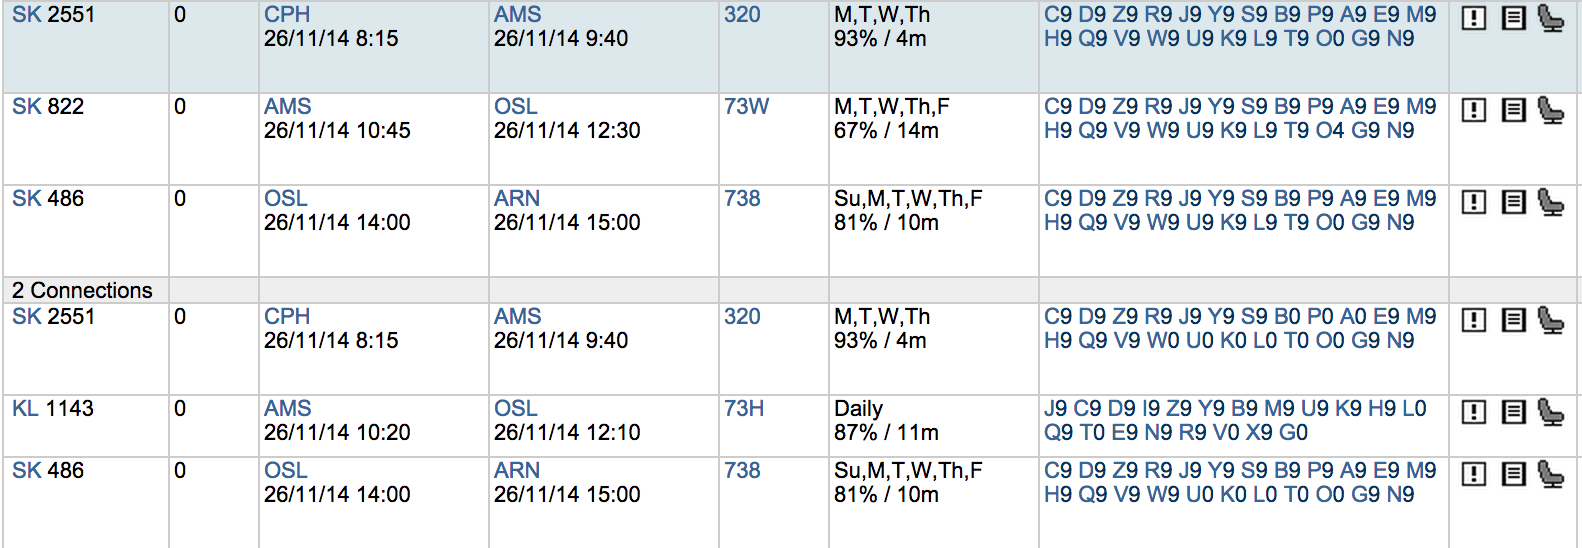Click alert icon for SK 2551 under 2 Connections
The image size is (1582, 548).
tap(1474, 320)
